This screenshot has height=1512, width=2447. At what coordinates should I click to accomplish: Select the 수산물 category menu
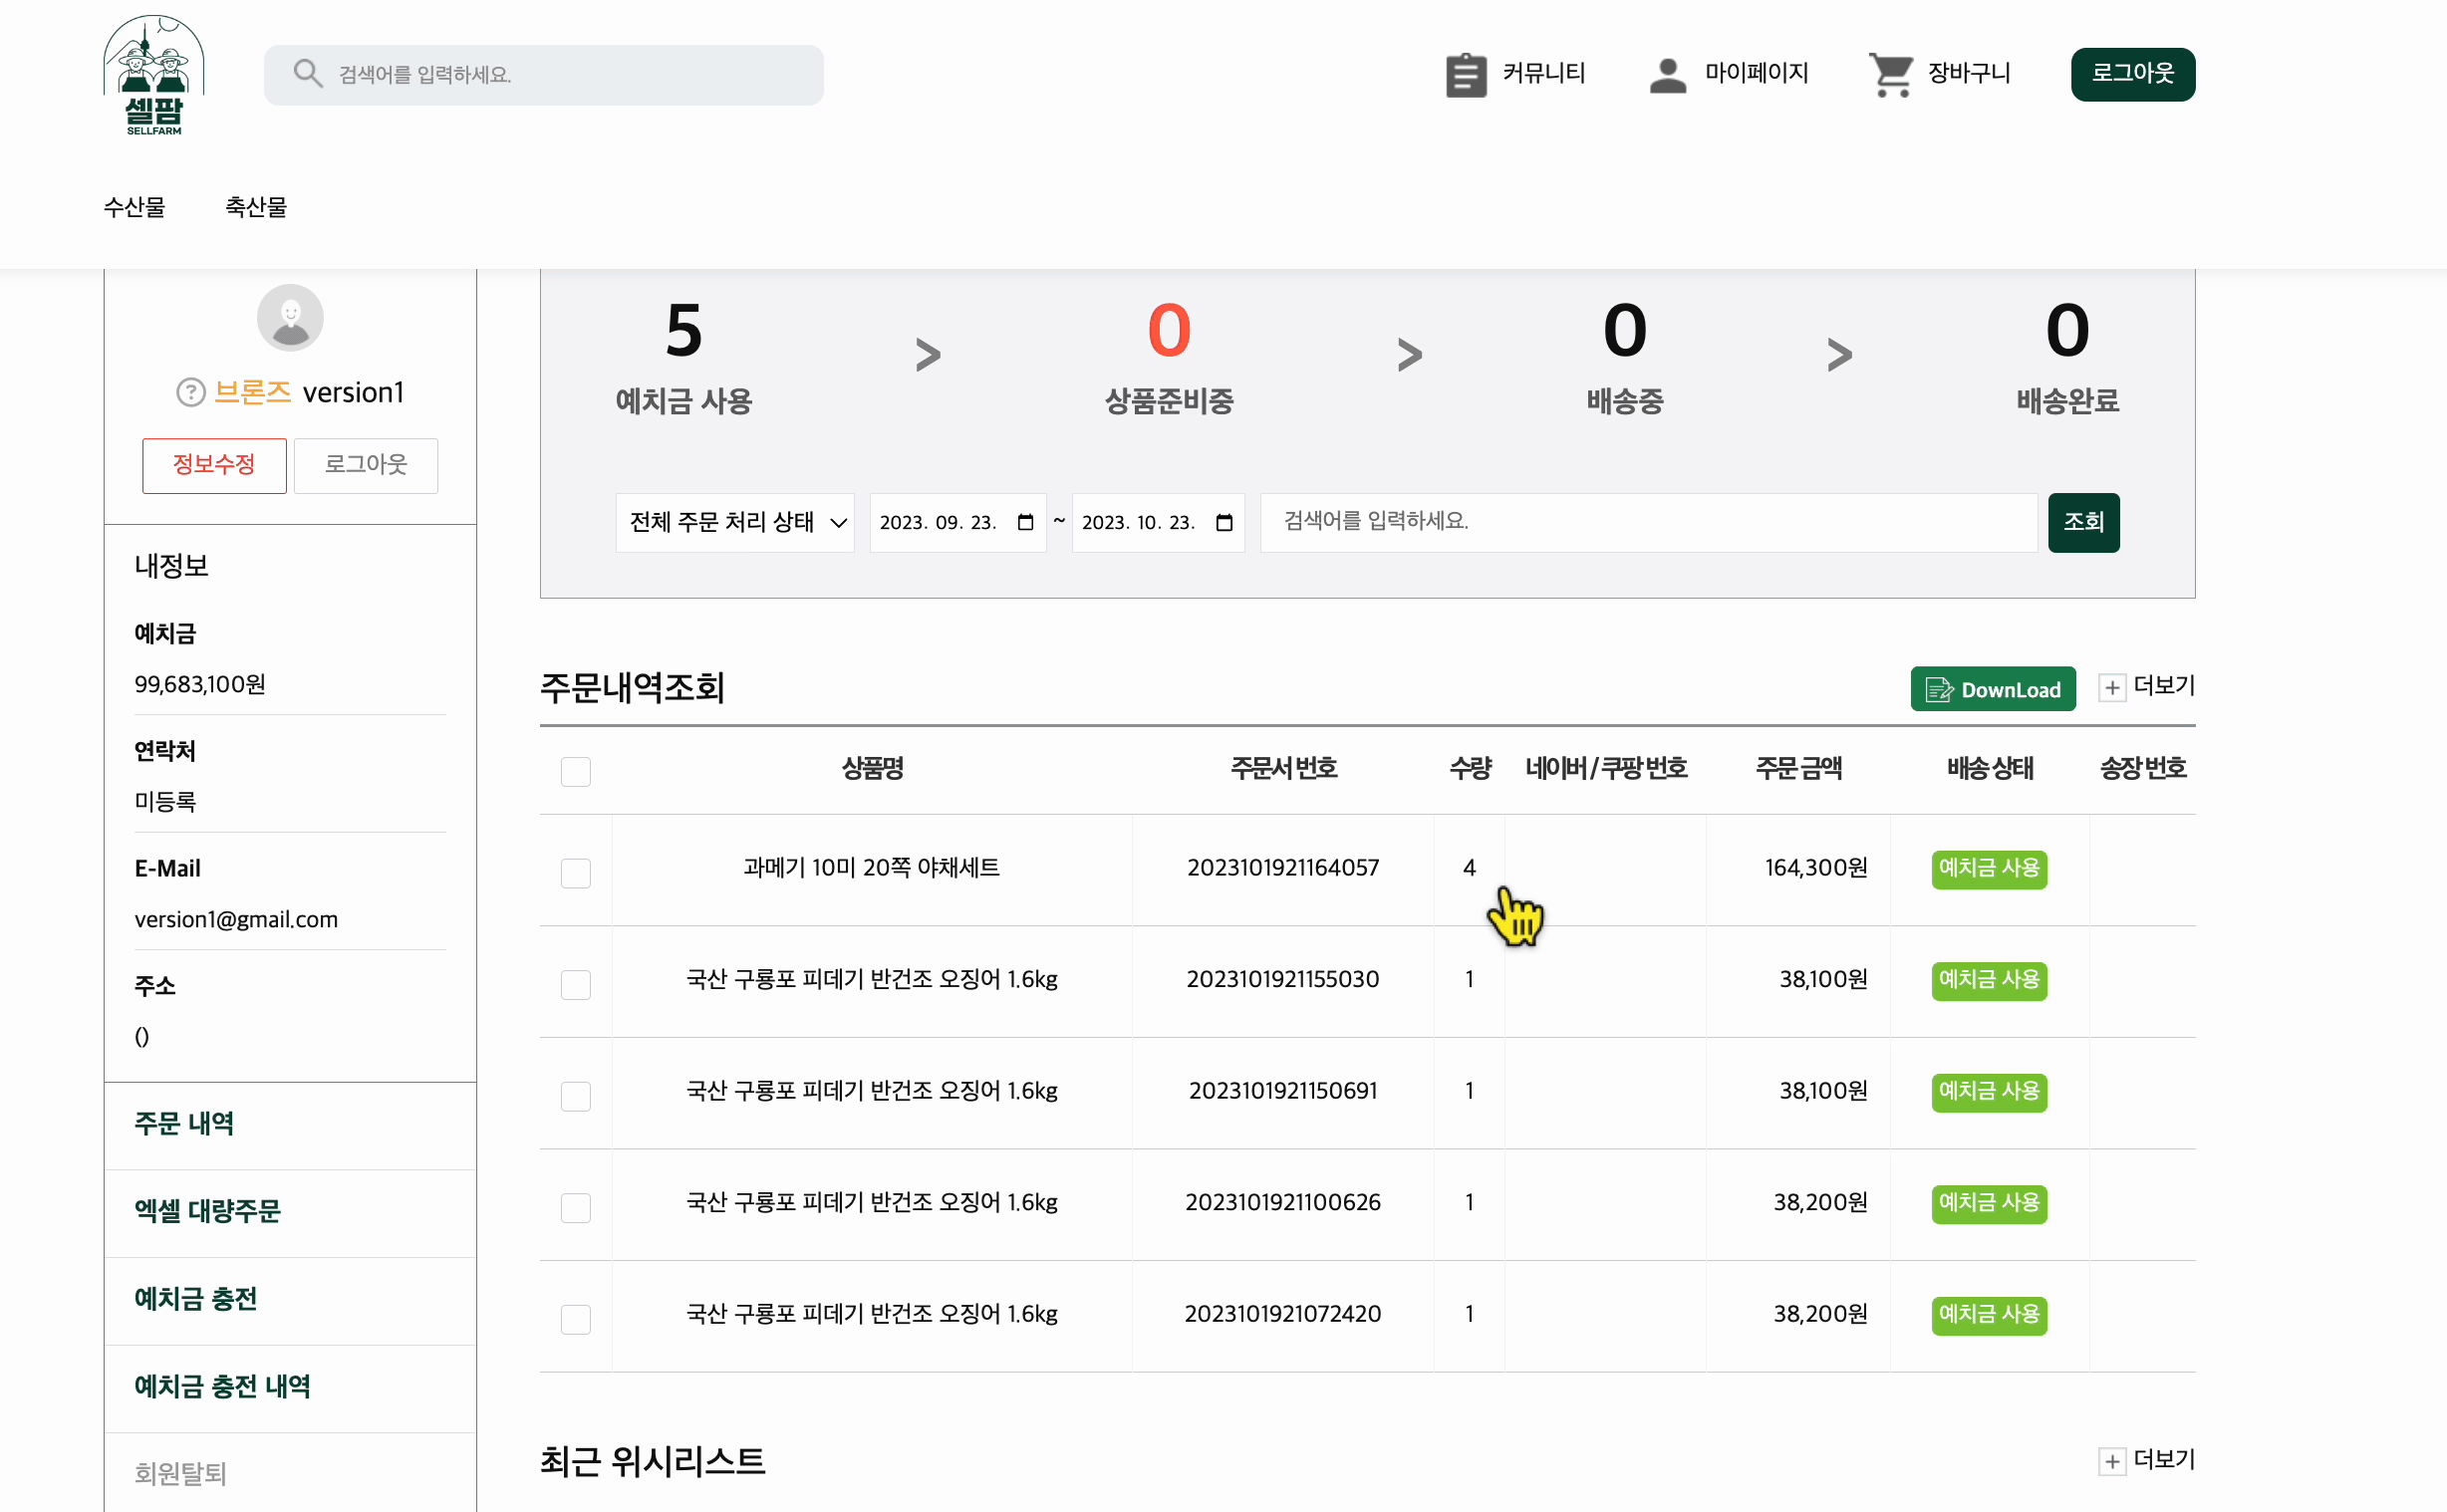[134, 207]
